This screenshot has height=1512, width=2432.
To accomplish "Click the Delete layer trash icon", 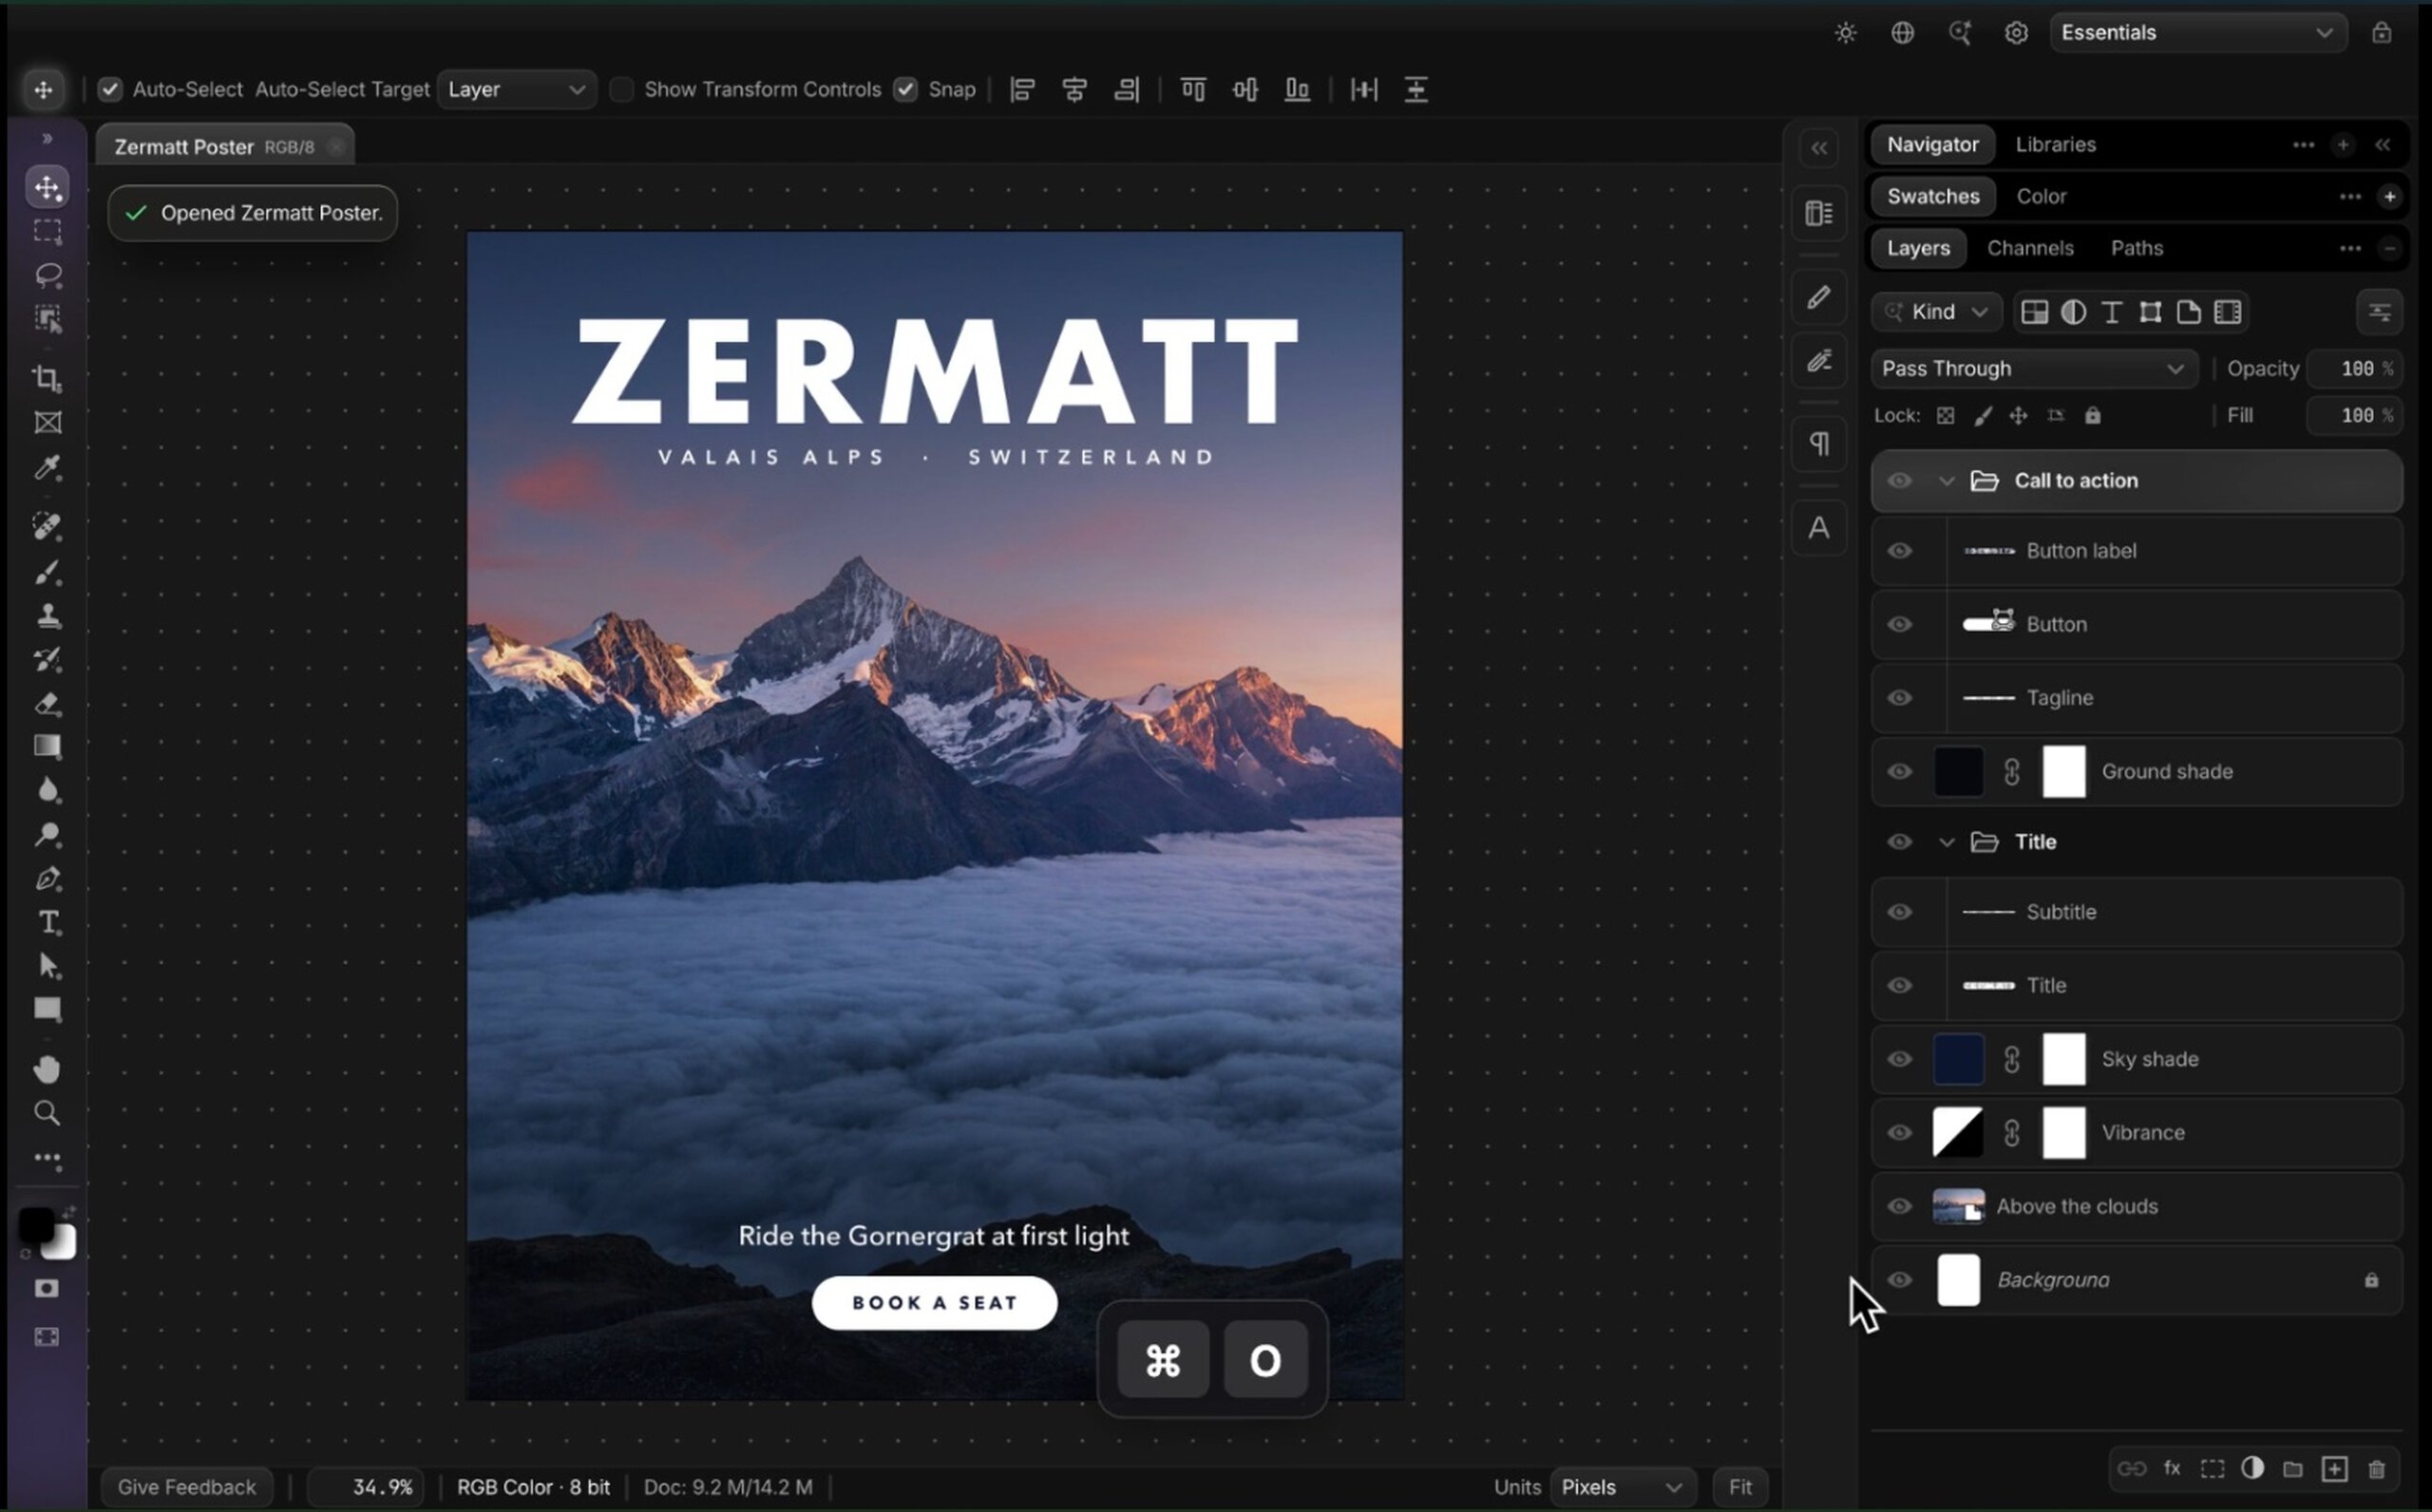I will (x=2377, y=1469).
